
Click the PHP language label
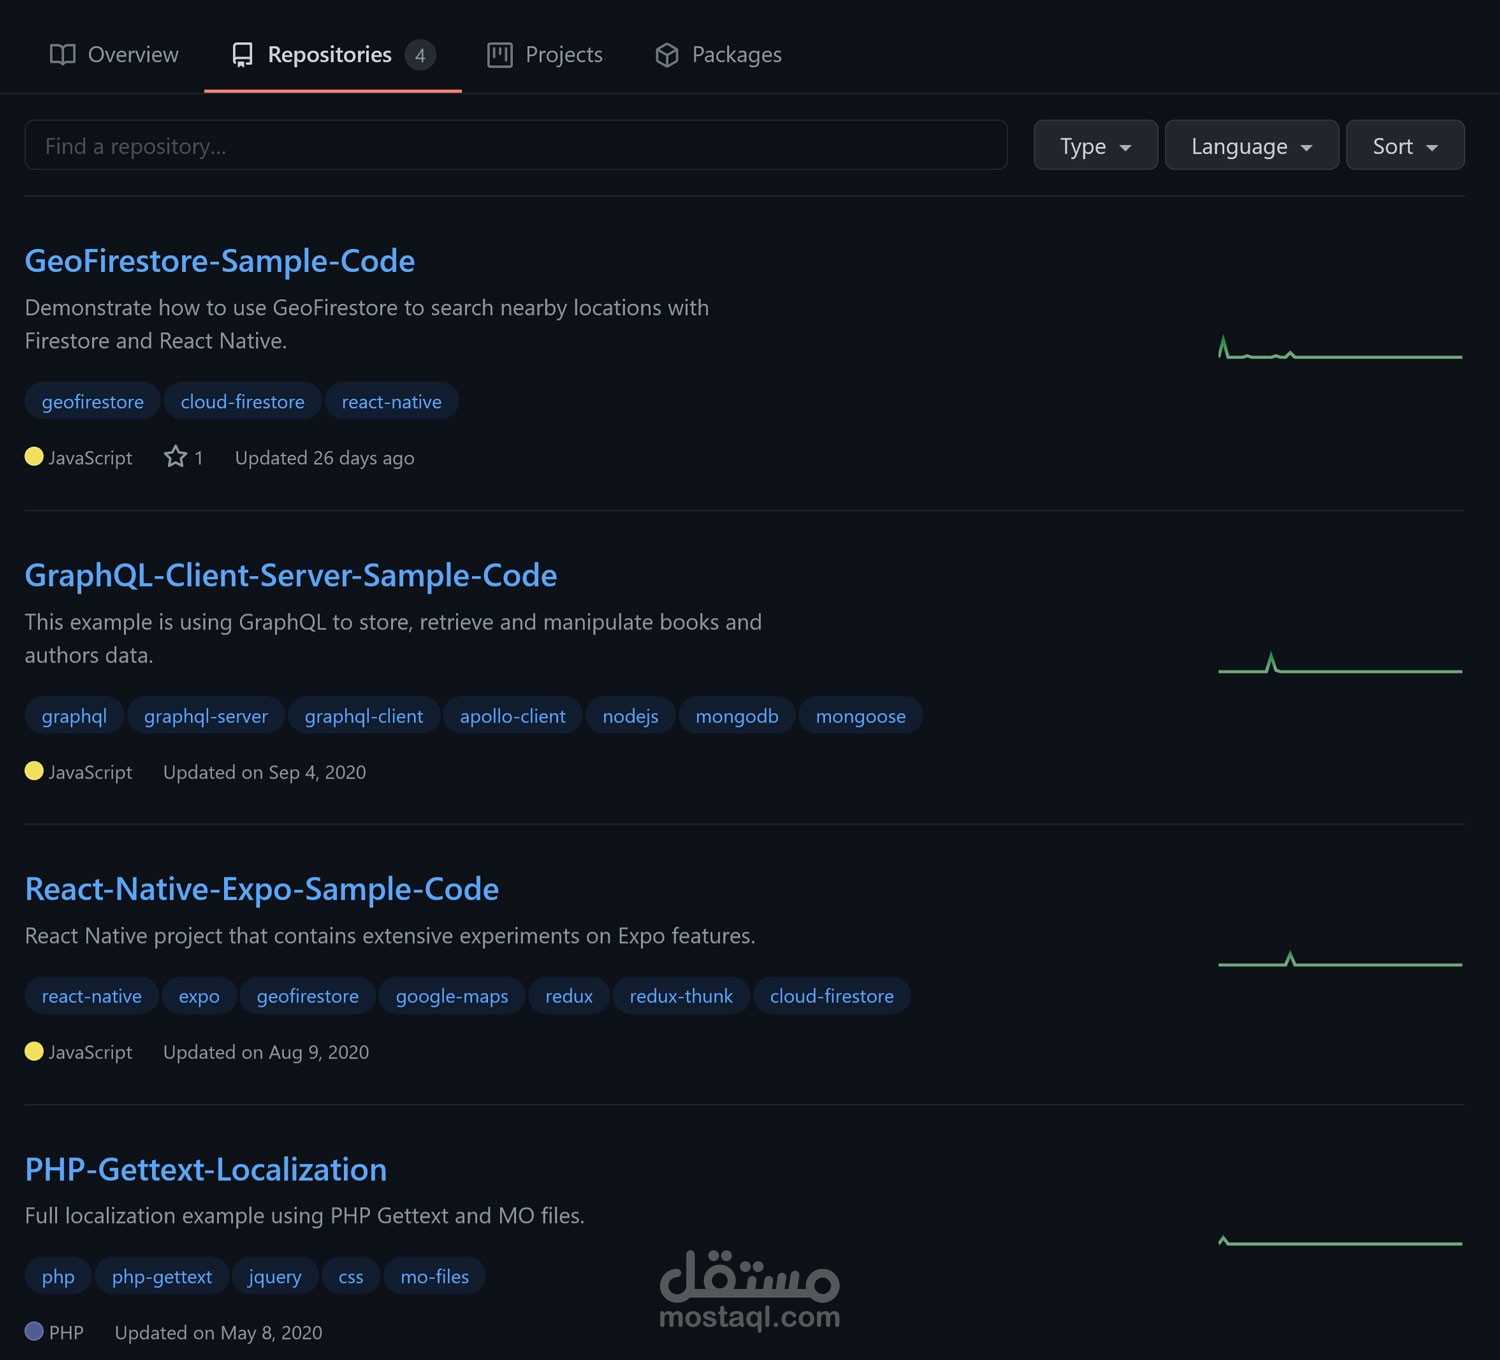[66, 1333]
